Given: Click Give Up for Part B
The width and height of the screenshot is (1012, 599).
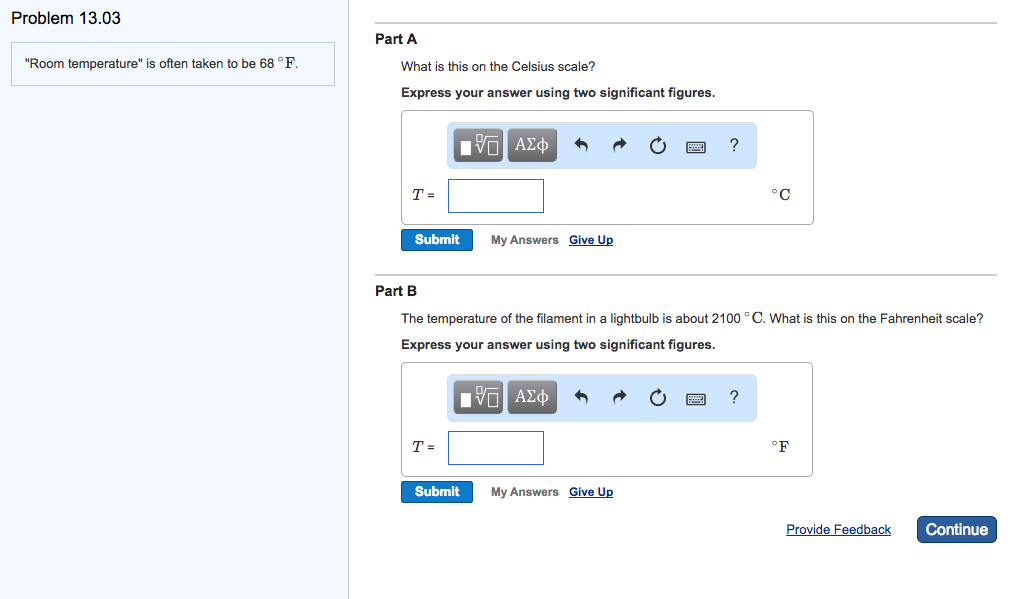Looking at the screenshot, I should (x=590, y=491).
